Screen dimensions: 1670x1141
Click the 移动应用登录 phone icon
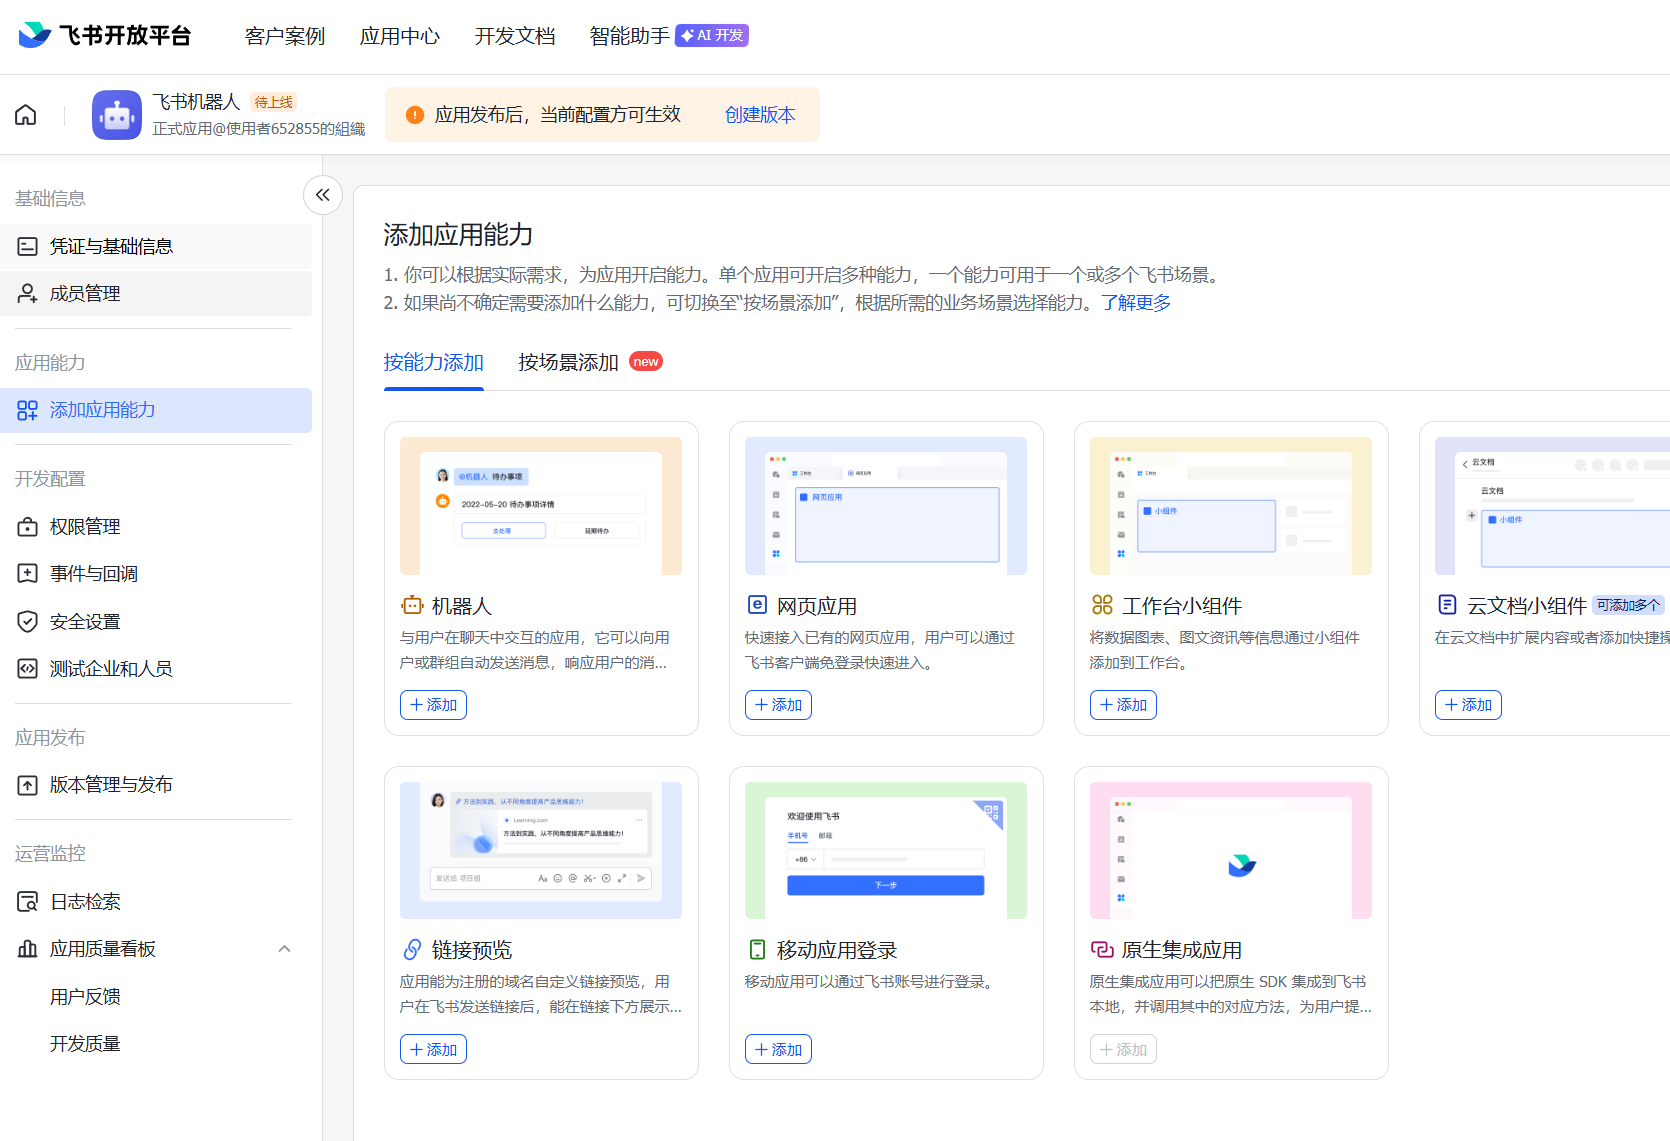757,950
